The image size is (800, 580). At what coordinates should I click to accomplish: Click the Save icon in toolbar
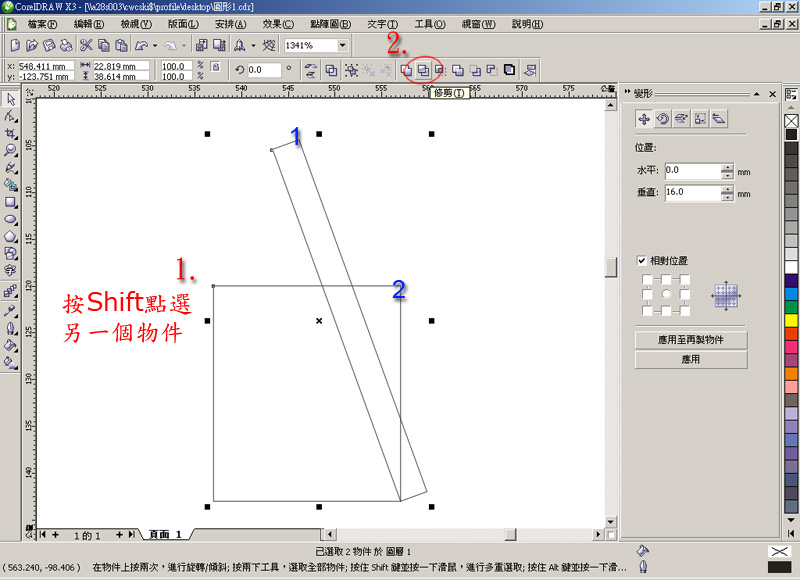pyautogui.click(x=48, y=45)
